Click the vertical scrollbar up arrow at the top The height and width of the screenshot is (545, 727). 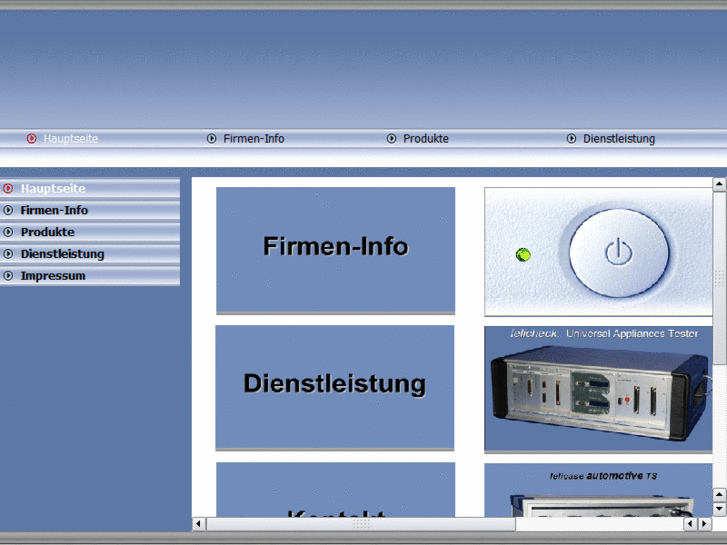(x=719, y=184)
